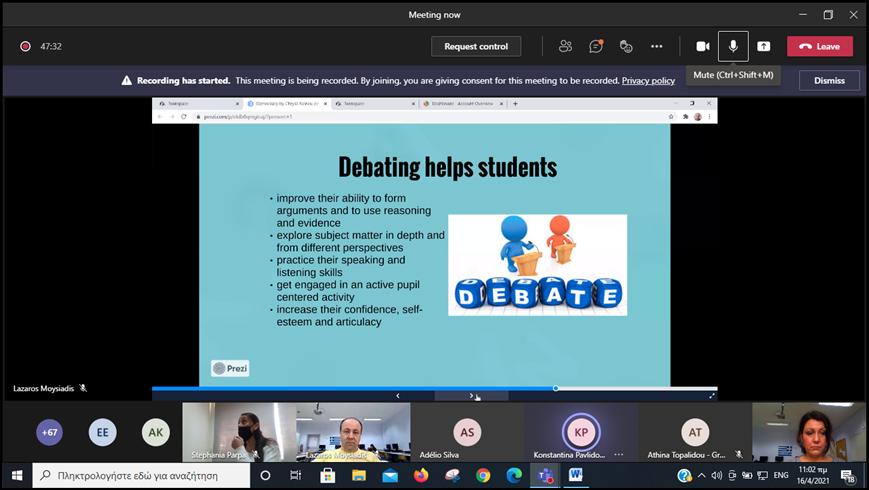Screen dimensions: 869x490
Task: Open the Windows Start menu
Action: pyautogui.click(x=17, y=476)
